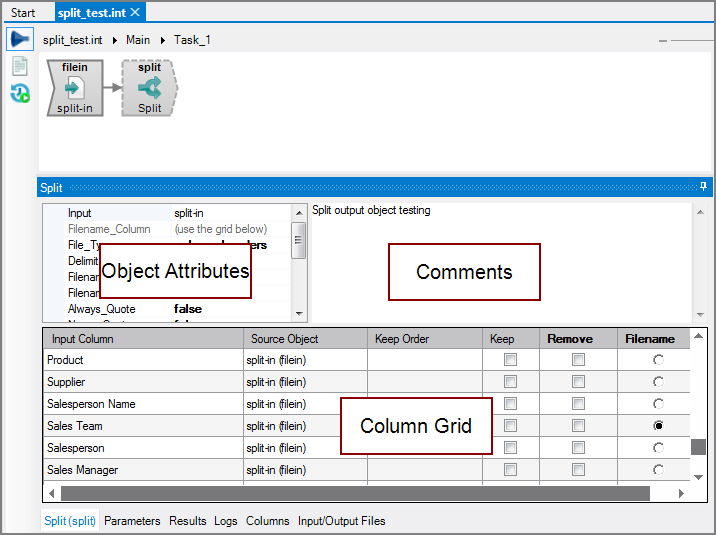Pin the Split panel with pushpin icon
716x535 pixels.
click(704, 187)
